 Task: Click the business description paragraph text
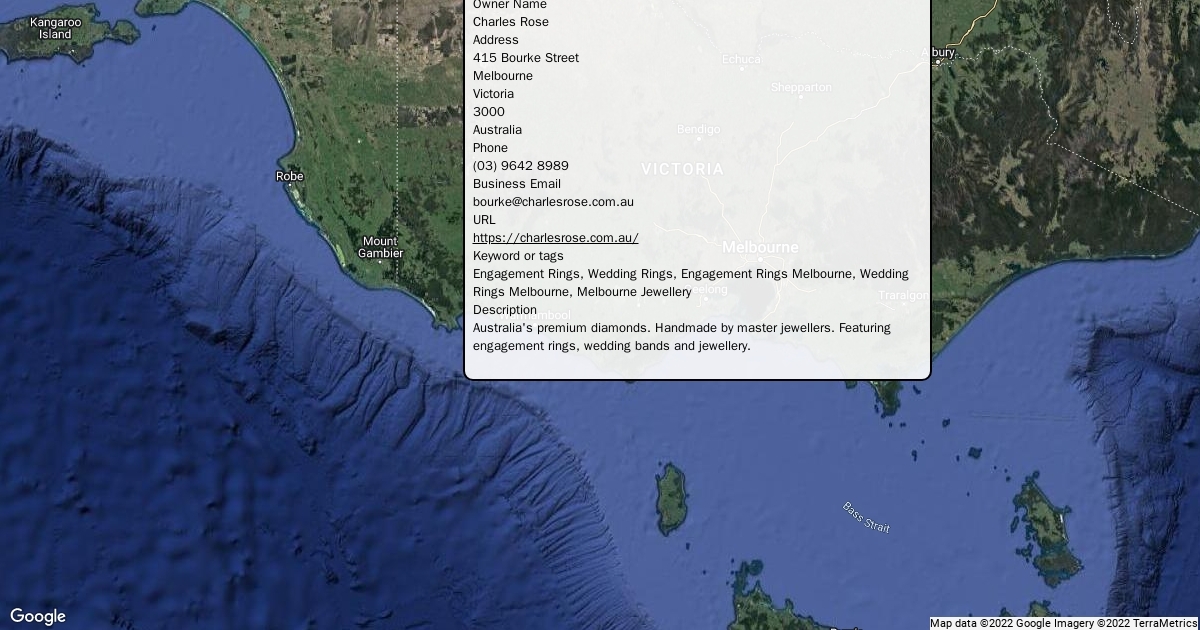[681, 337]
